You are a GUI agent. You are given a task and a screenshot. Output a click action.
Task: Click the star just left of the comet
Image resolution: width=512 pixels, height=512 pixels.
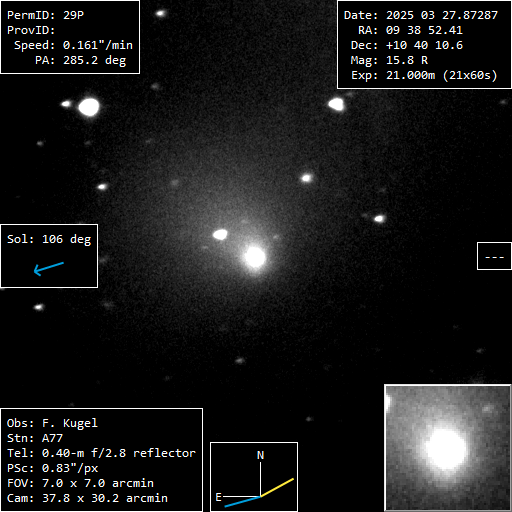click(220, 234)
